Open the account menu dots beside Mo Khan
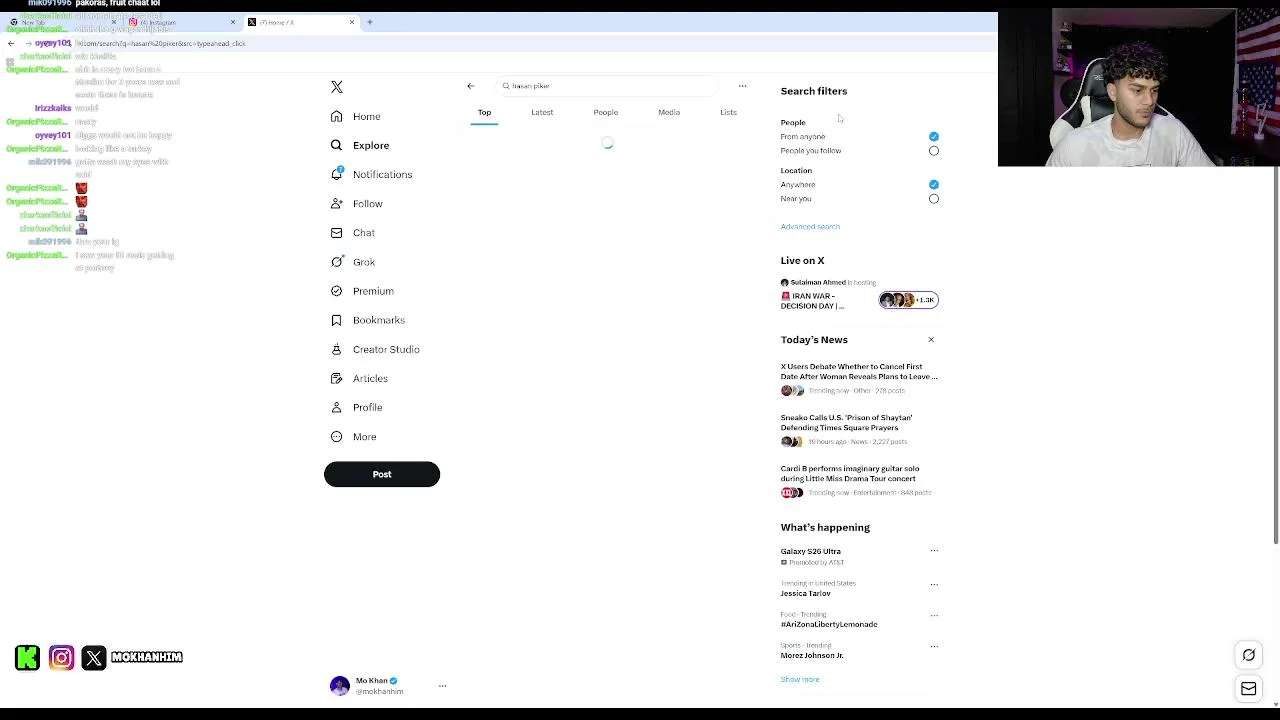1280x720 pixels. [442, 686]
